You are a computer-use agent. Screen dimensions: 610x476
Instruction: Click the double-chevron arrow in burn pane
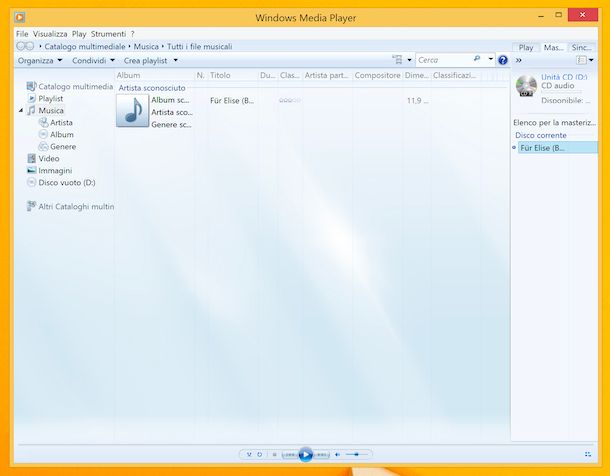coord(519,60)
